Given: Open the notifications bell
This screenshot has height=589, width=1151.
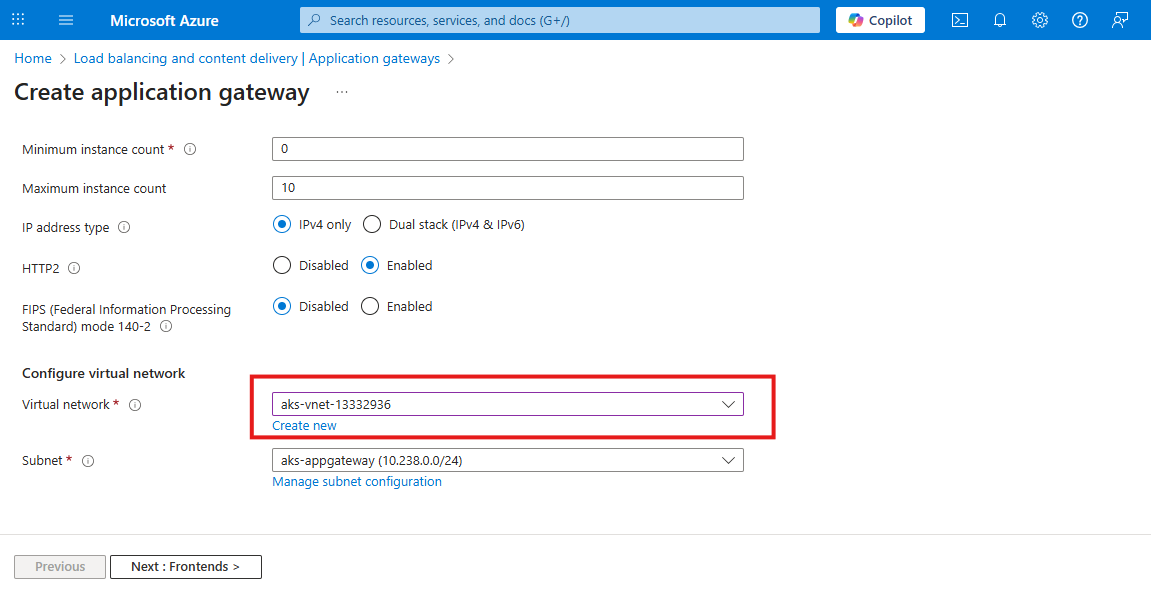Looking at the screenshot, I should pos(999,20).
